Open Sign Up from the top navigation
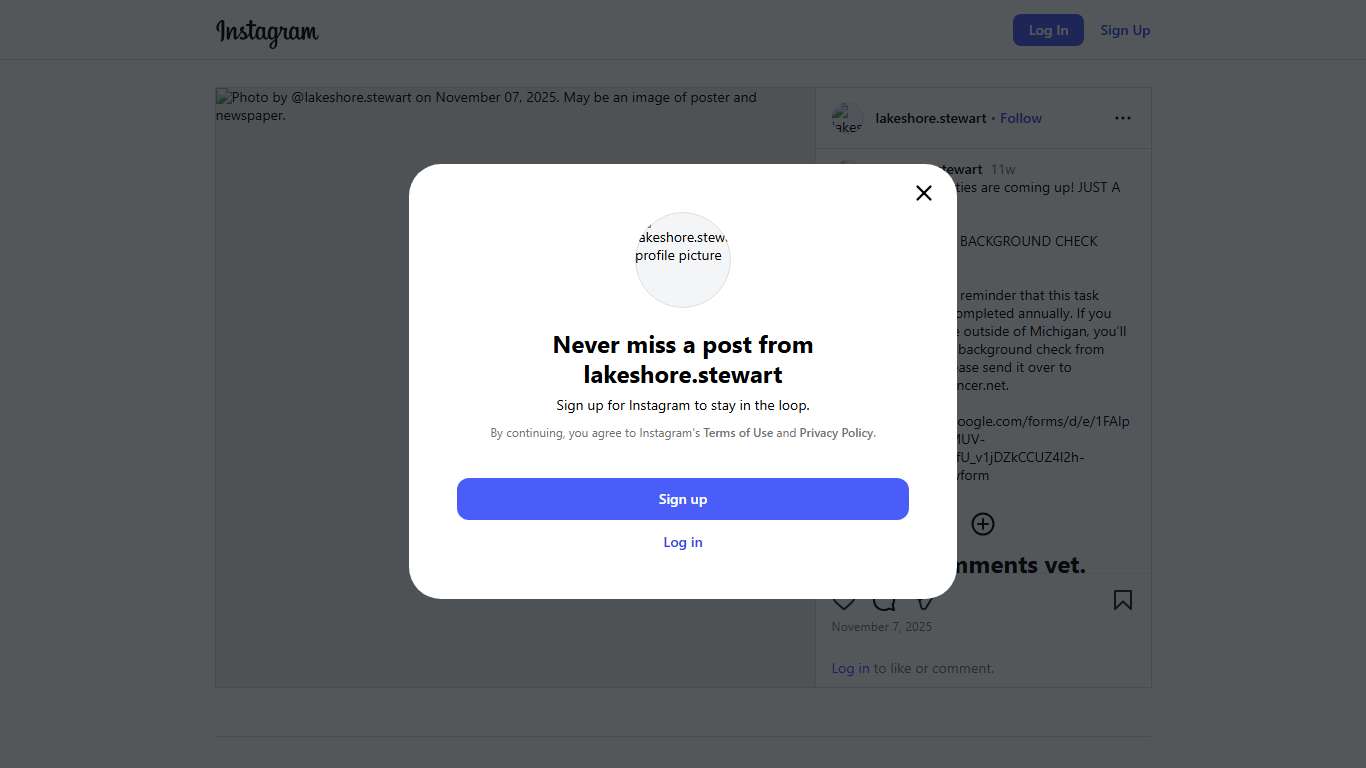The height and width of the screenshot is (768, 1366). click(1125, 30)
